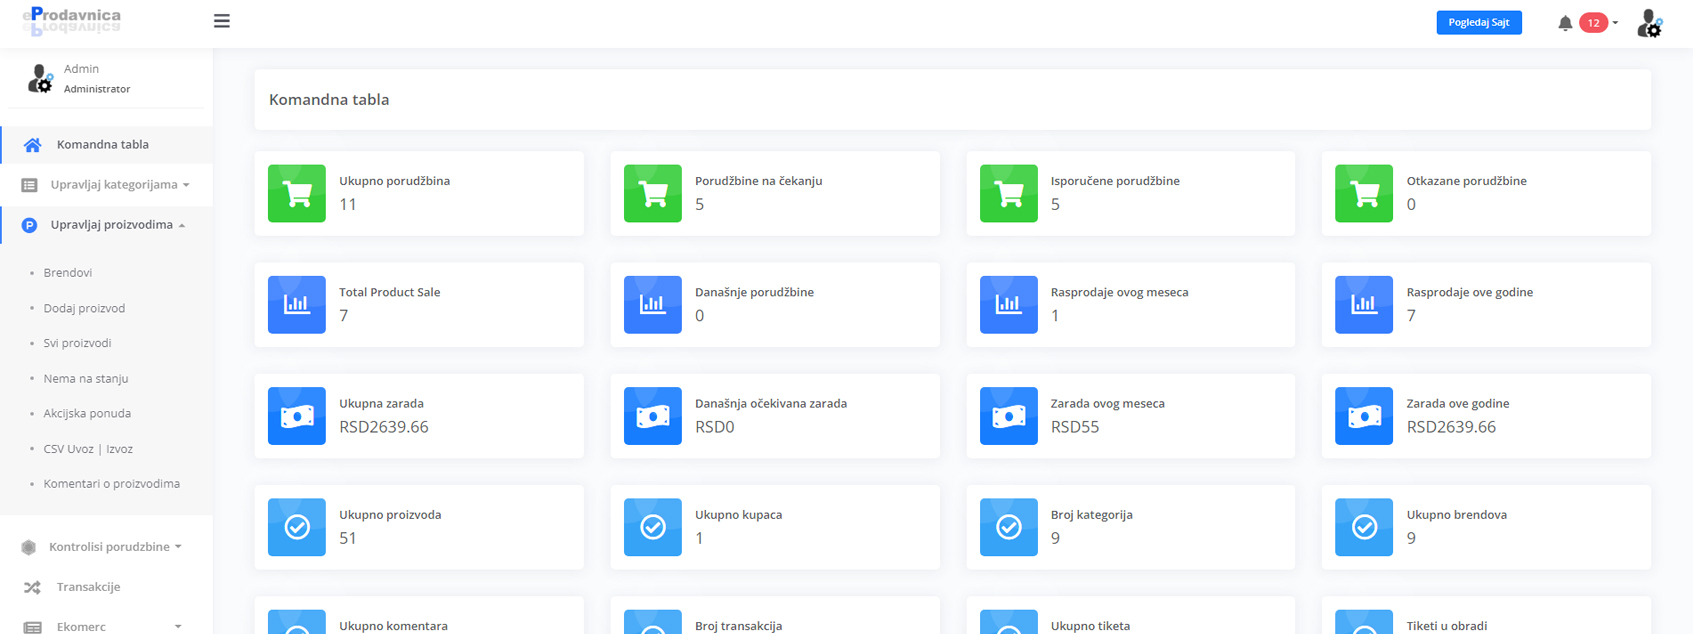The width and height of the screenshot is (1693, 634).
Task: Click the Ukupno porudžbina cart icon
Action: [x=297, y=193]
